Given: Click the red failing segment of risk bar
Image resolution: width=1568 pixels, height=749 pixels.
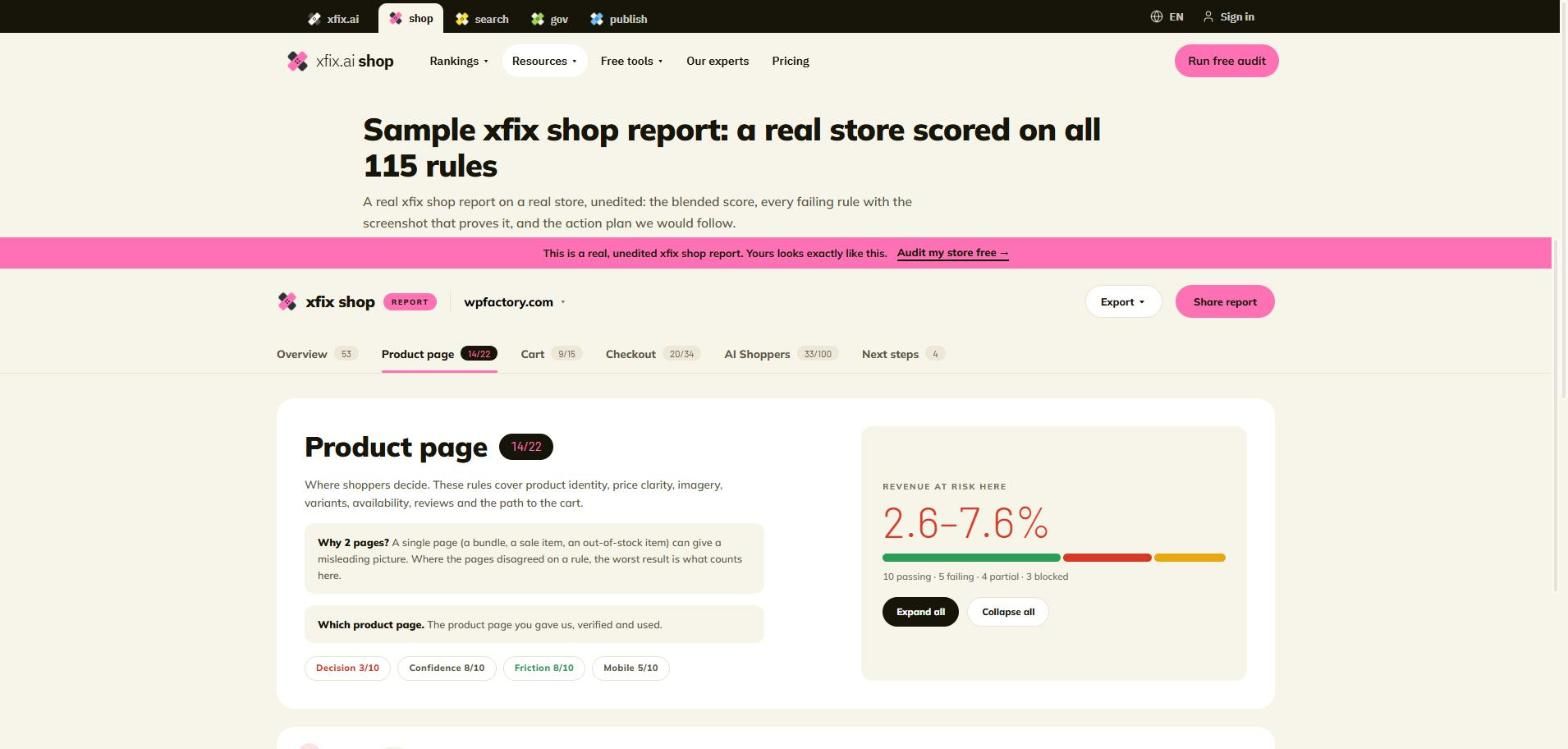Looking at the screenshot, I should pyautogui.click(x=1107, y=558).
